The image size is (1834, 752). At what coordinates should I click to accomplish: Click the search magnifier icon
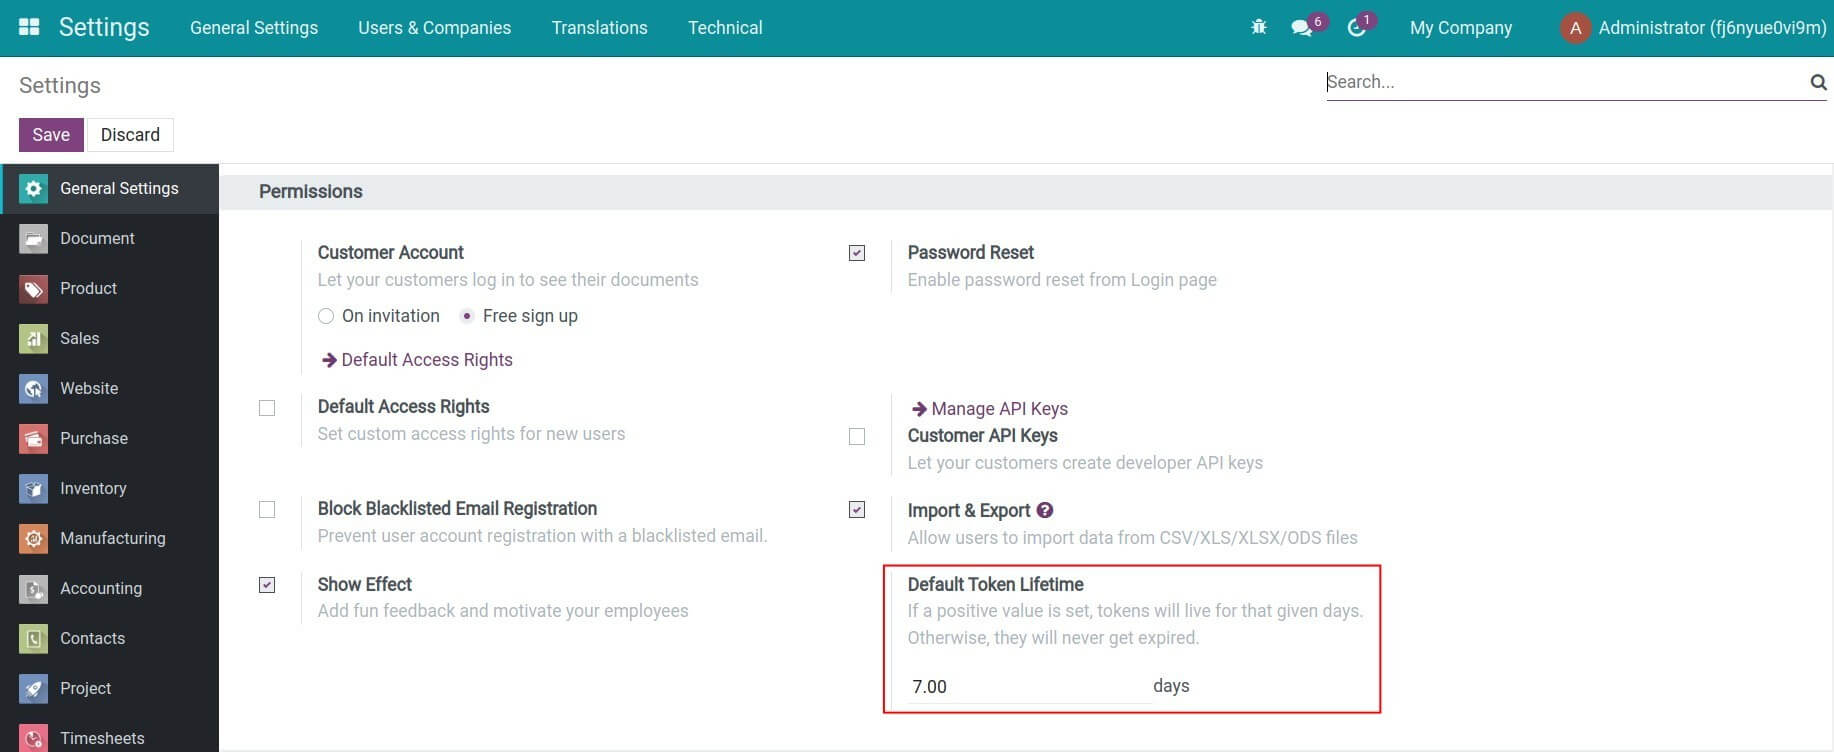(1818, 82)
